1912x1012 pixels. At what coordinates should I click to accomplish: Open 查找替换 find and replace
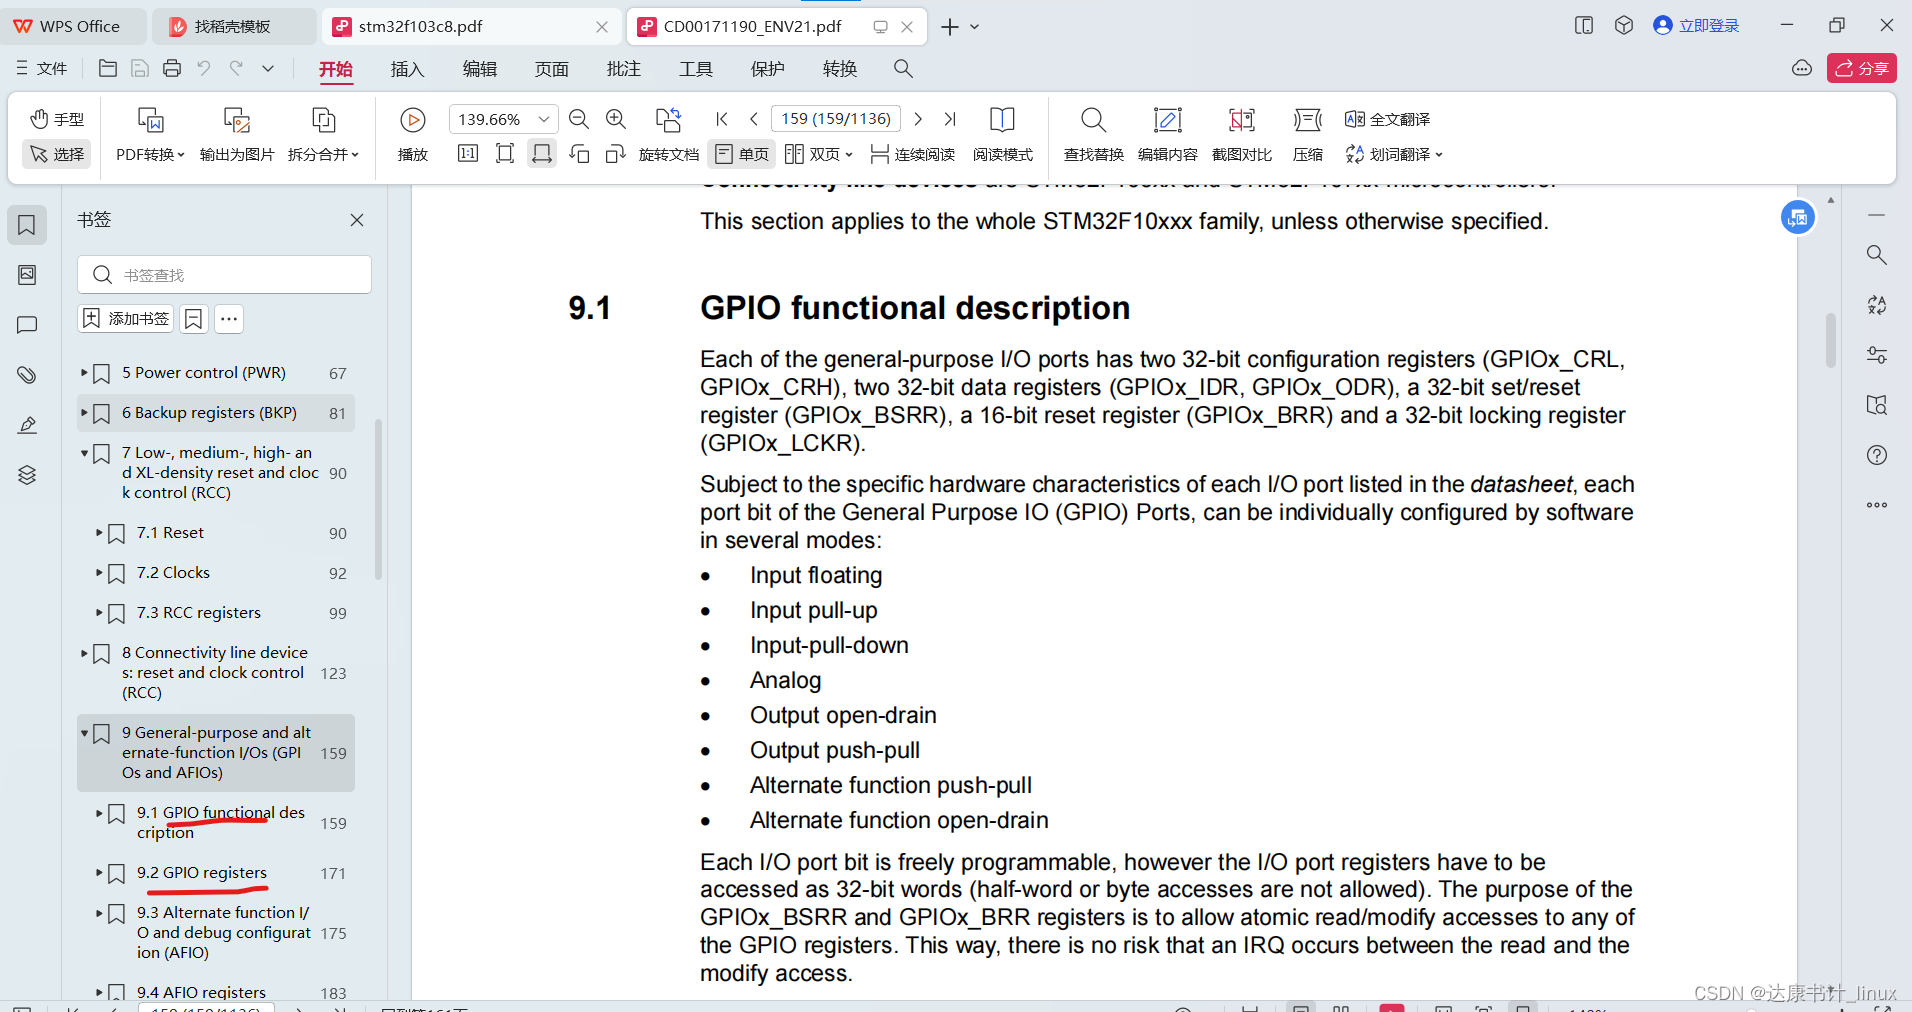[x=1093, y=133]
